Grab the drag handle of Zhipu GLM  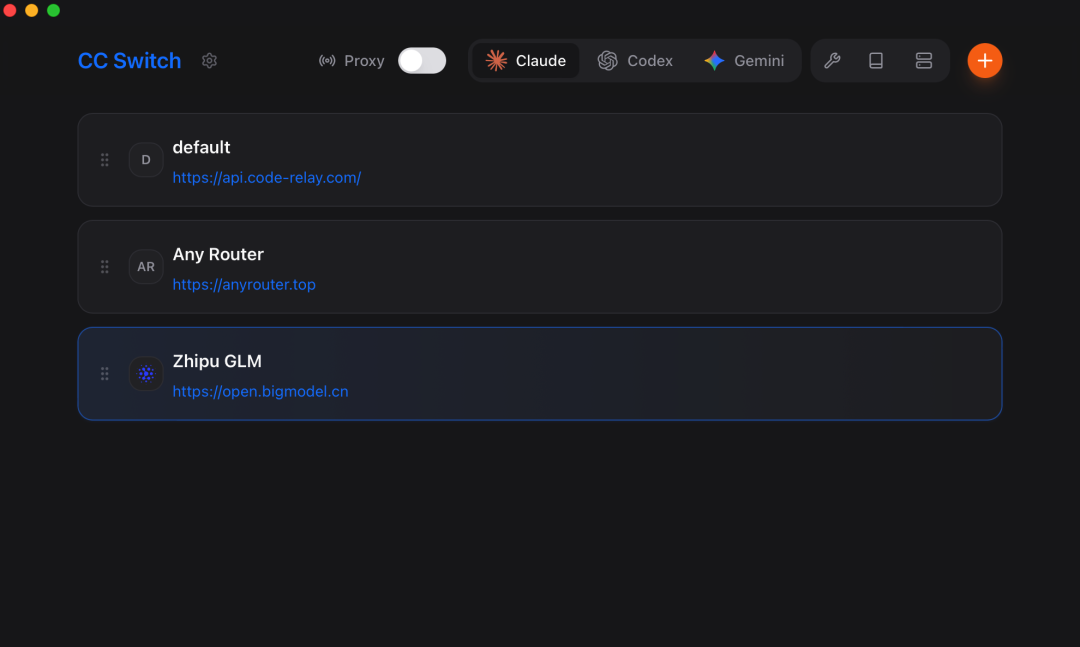tap(105, 373)
